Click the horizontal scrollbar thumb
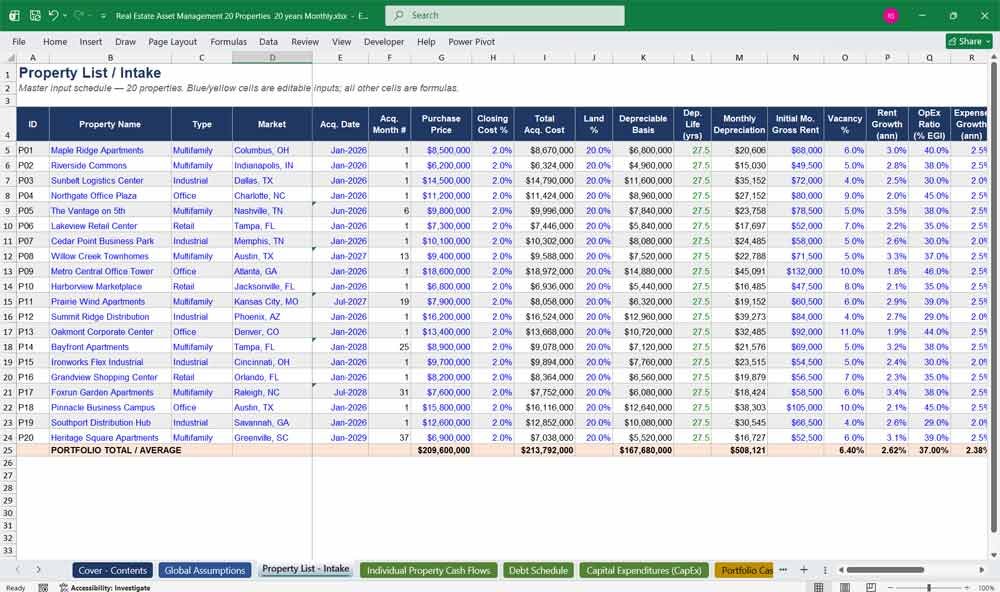This screenshot has width=1000, height=592. click(x=885, y=570)
